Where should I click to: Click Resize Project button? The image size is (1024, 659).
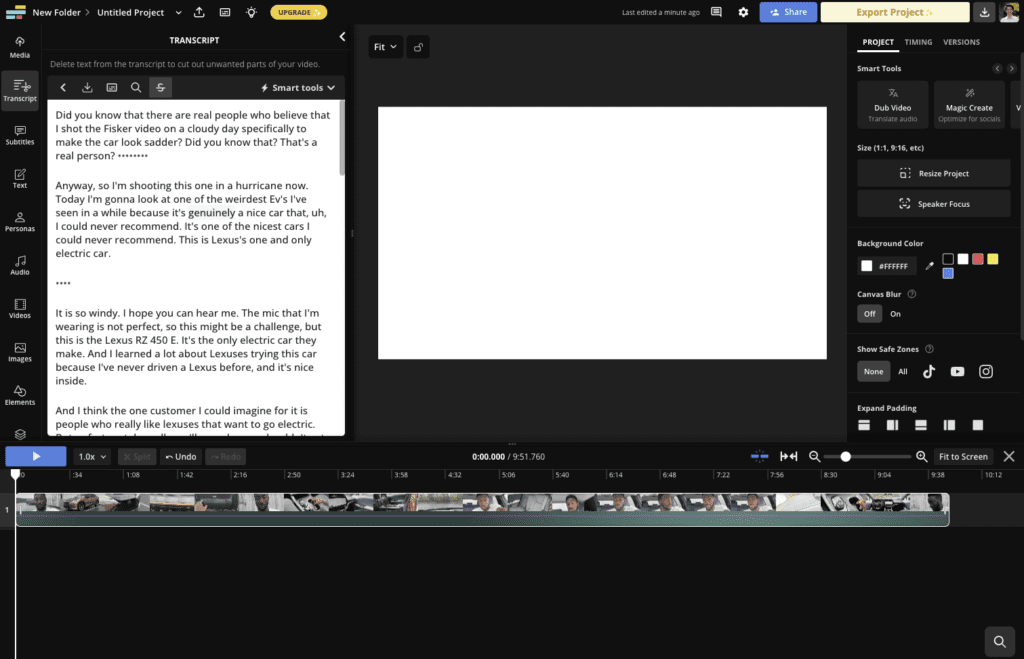[934, 174]
